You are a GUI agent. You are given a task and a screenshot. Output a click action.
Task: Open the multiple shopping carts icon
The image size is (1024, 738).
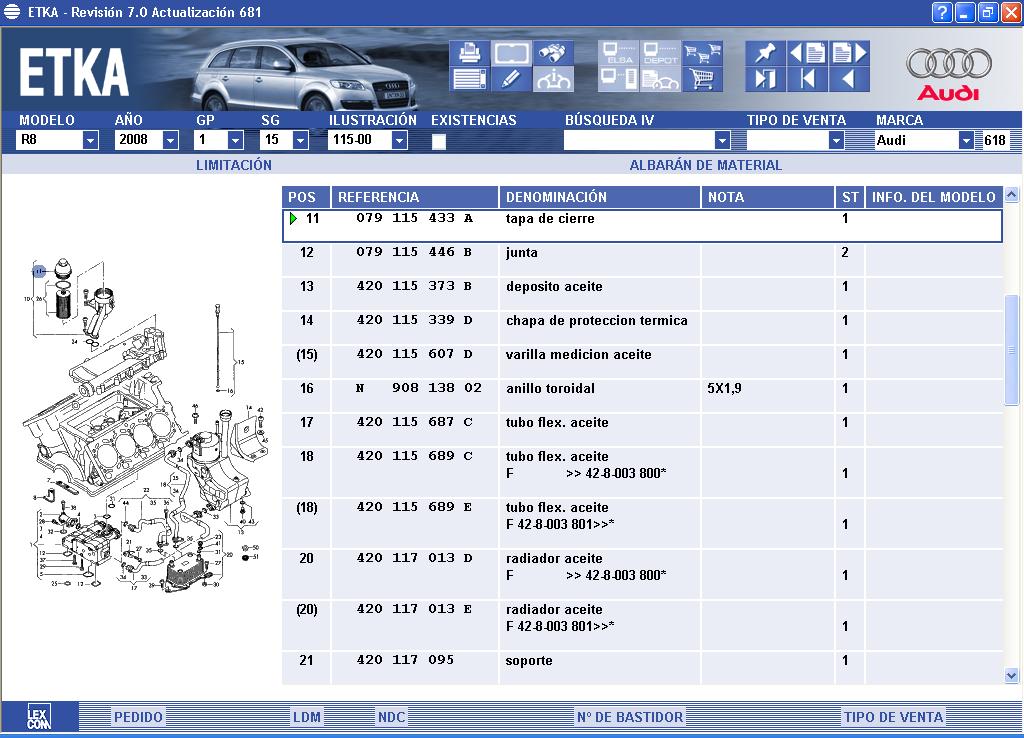[702, 52]
